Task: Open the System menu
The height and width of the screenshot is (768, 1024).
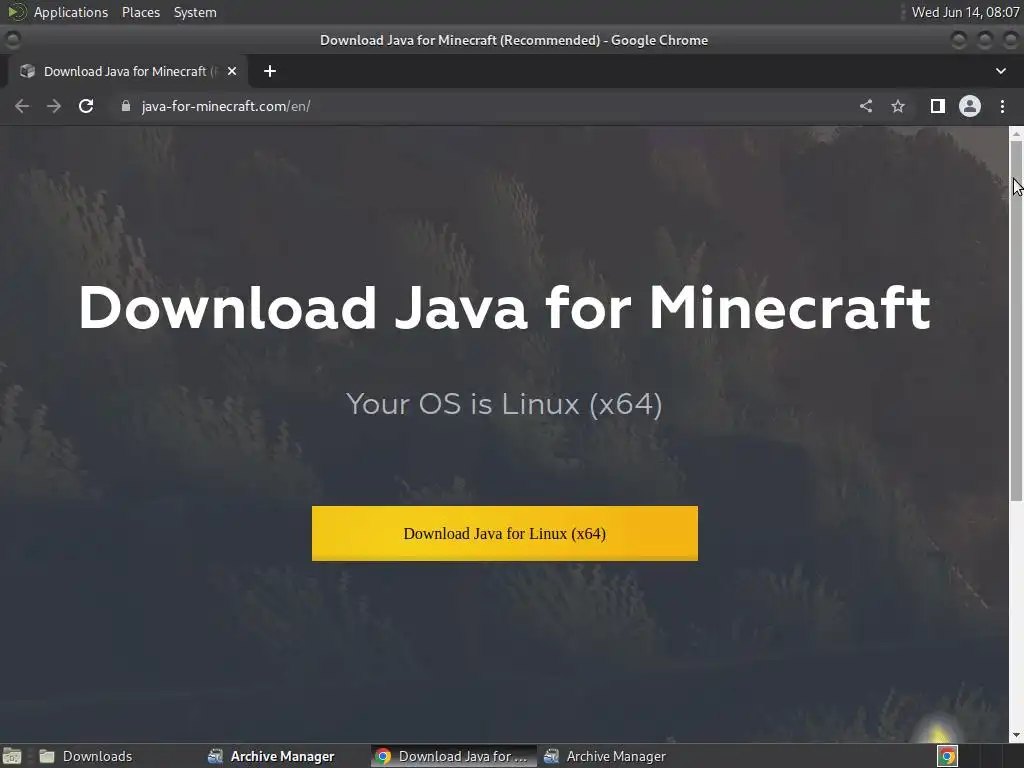Action: tap(195, 12)
